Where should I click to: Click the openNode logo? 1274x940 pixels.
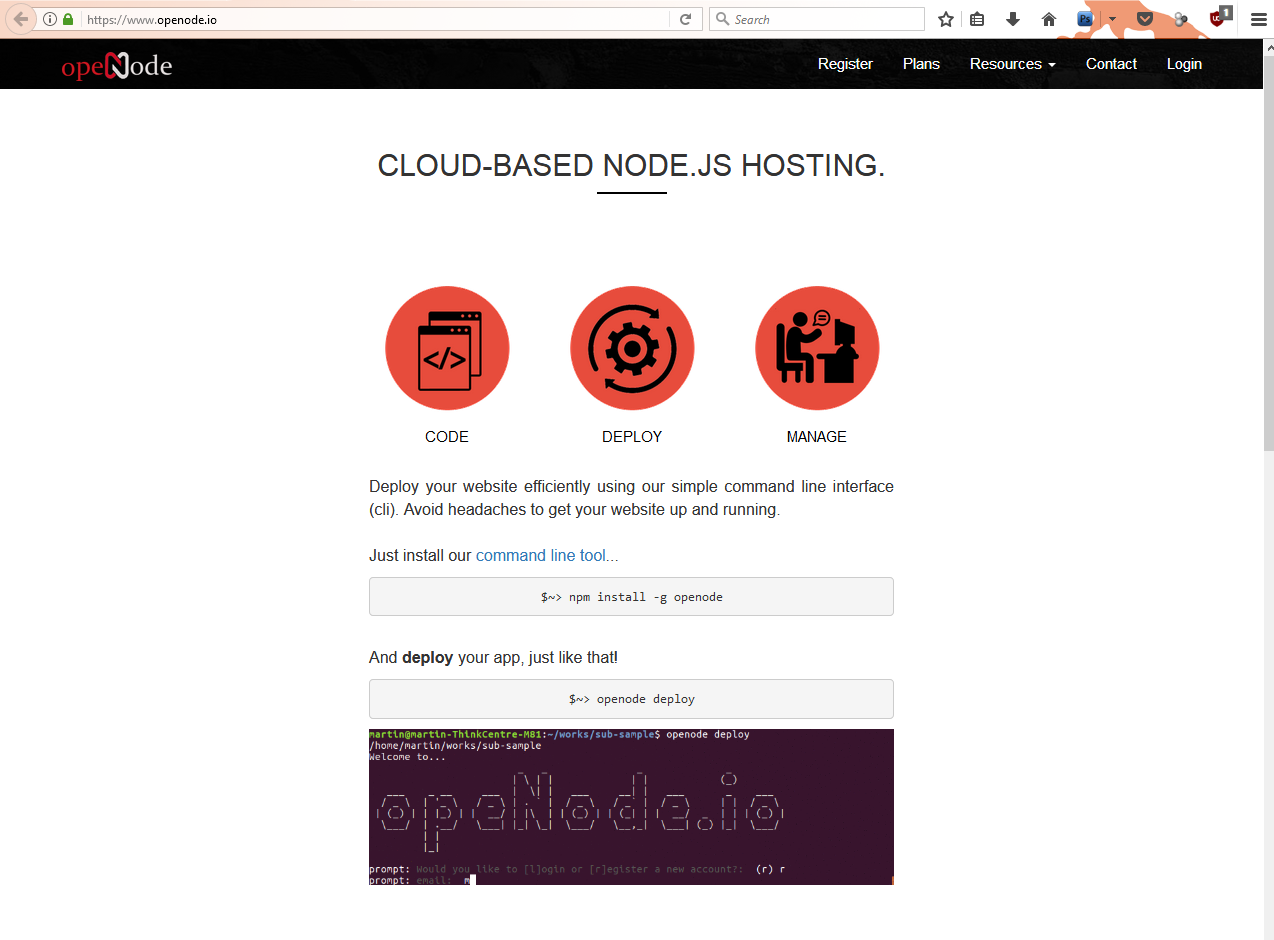coord(117,65)
